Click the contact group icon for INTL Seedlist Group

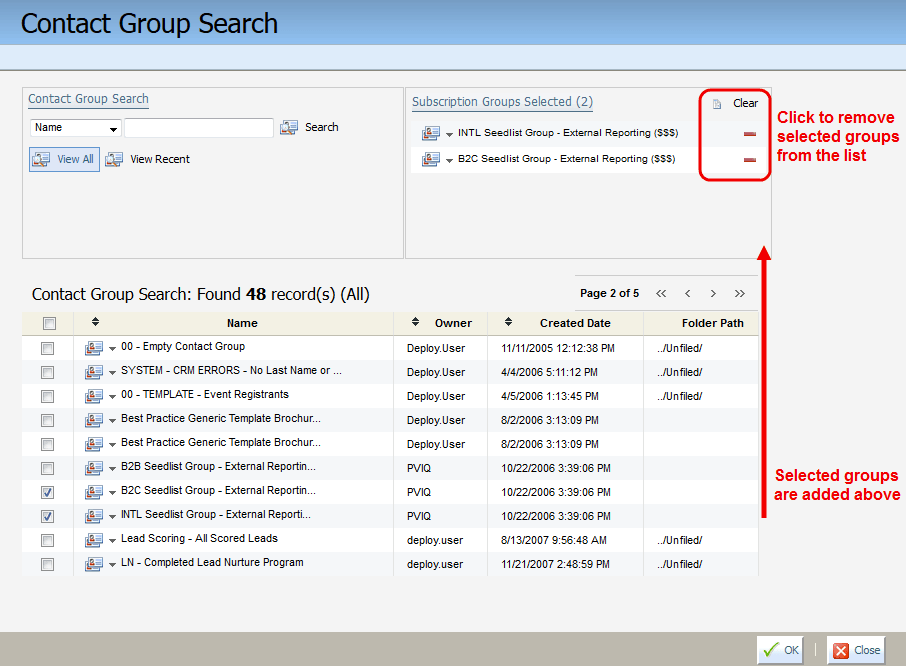[x=430, y=131]
